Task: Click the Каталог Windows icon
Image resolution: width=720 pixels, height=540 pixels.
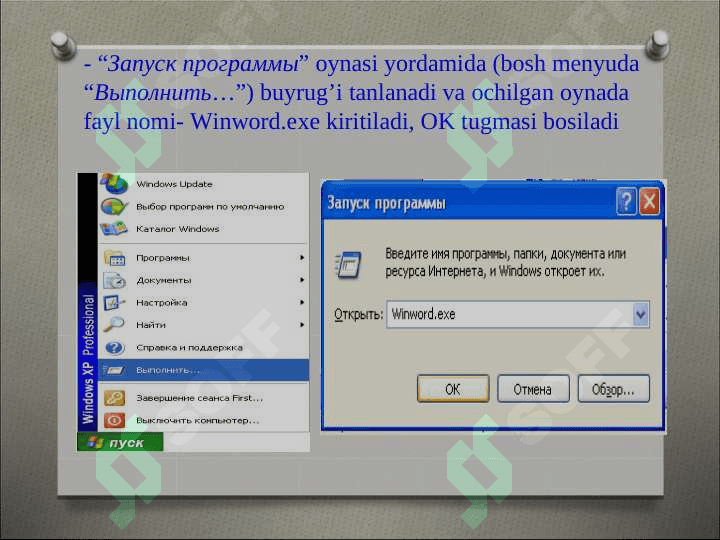Action: 114,229
